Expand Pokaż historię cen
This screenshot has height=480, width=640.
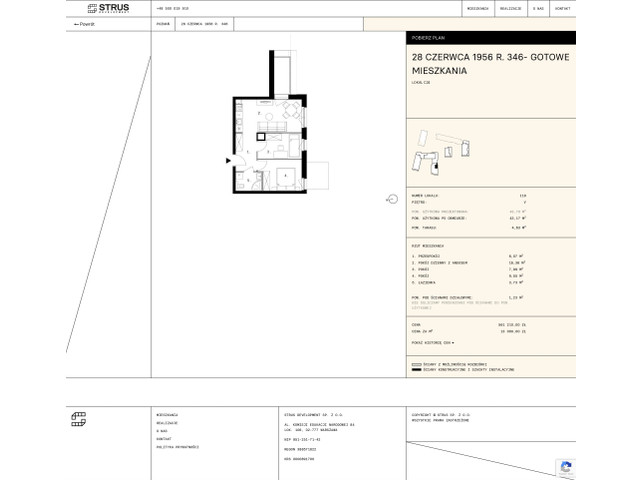(x=432, y=342)
